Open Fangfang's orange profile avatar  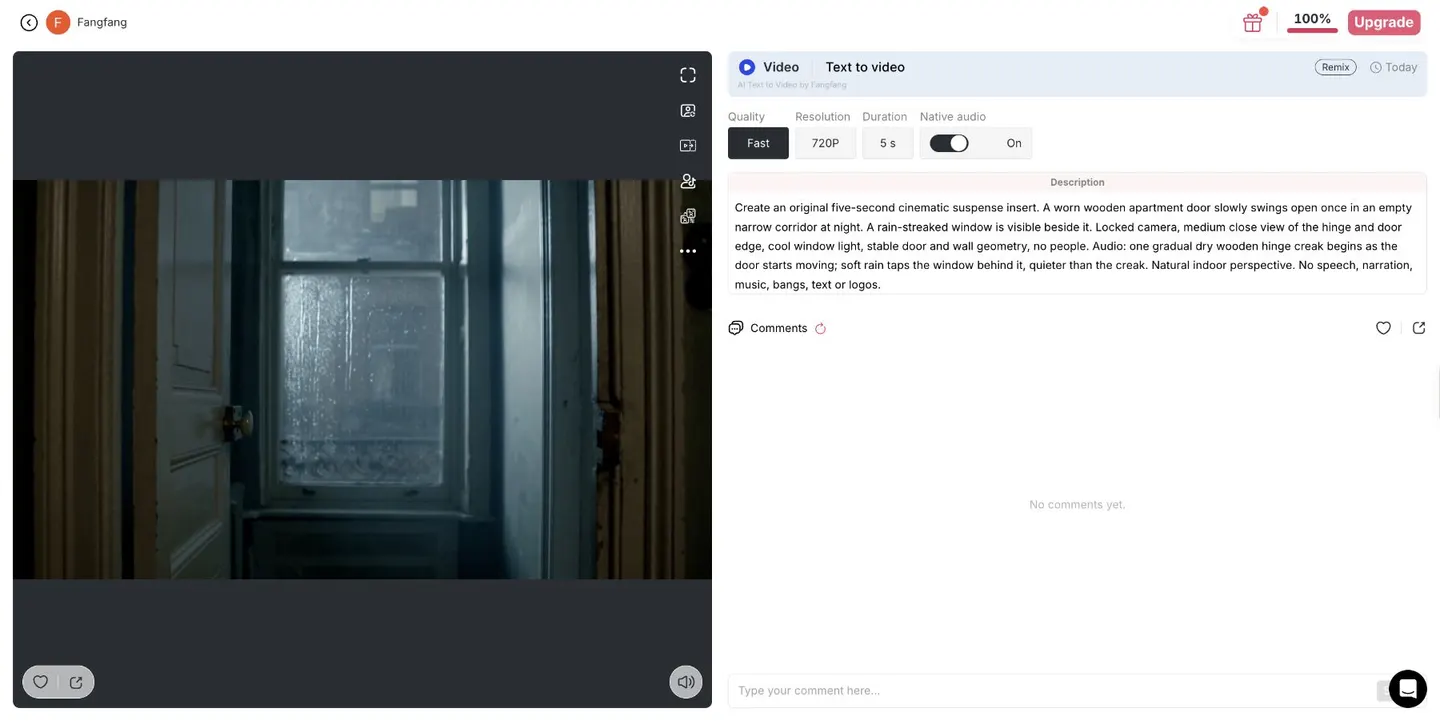58,22
